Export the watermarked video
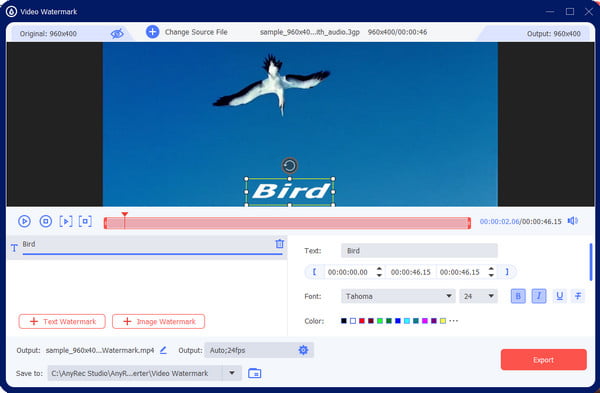Viewport: 600px width, 393px height. coord(543,360)
